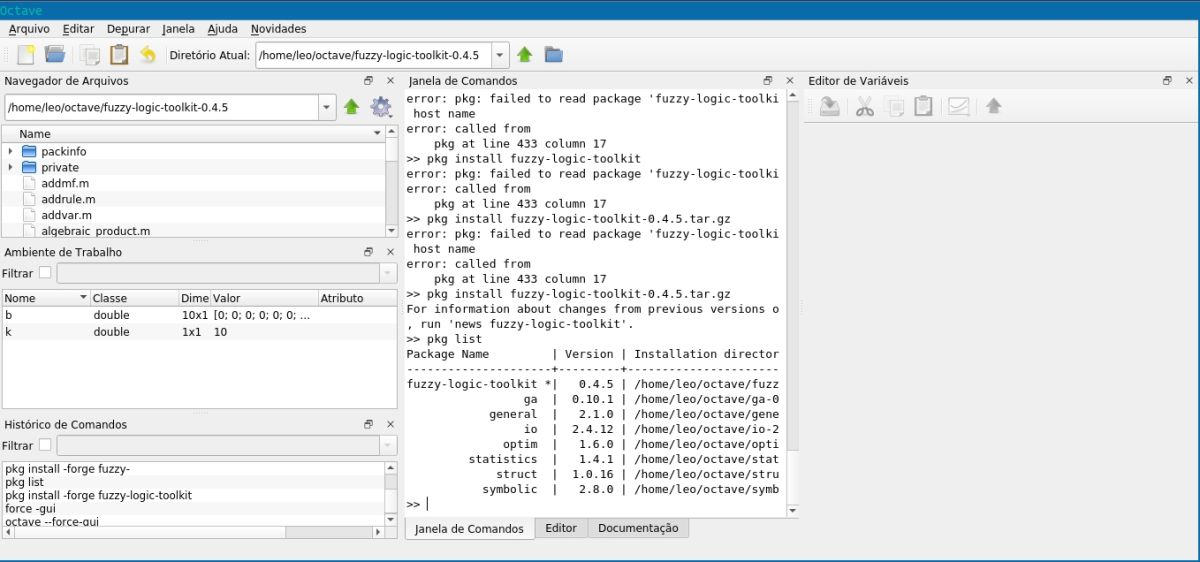Image resolution: width=1200 pixels, height=562 pixels.
Task: Click the command window vertical scrollbar
Action: tap(794, 303)
